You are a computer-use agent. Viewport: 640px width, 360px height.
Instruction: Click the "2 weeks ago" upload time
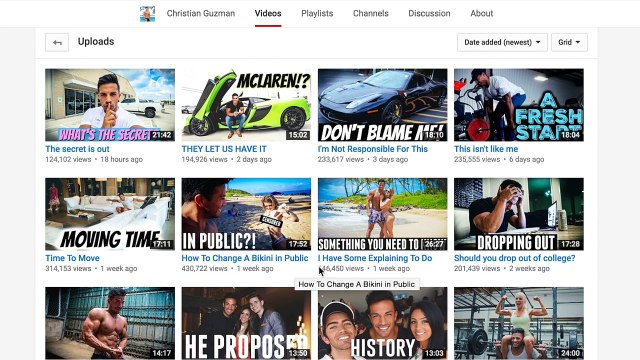(529, 269)
